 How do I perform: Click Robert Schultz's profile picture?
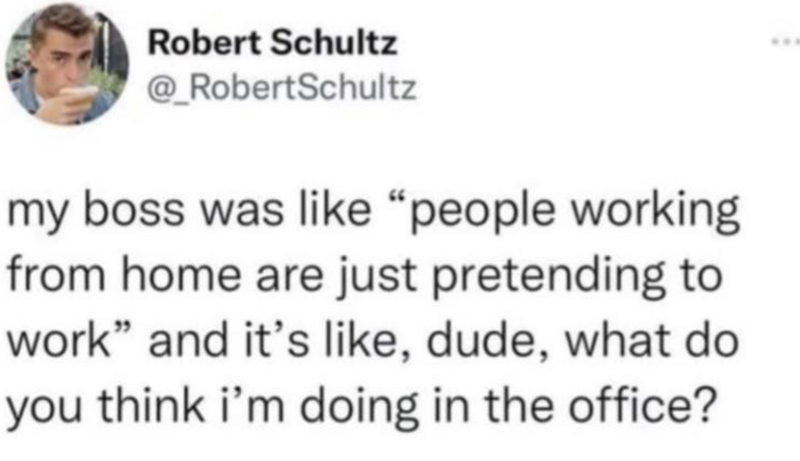tap(65, 64)
